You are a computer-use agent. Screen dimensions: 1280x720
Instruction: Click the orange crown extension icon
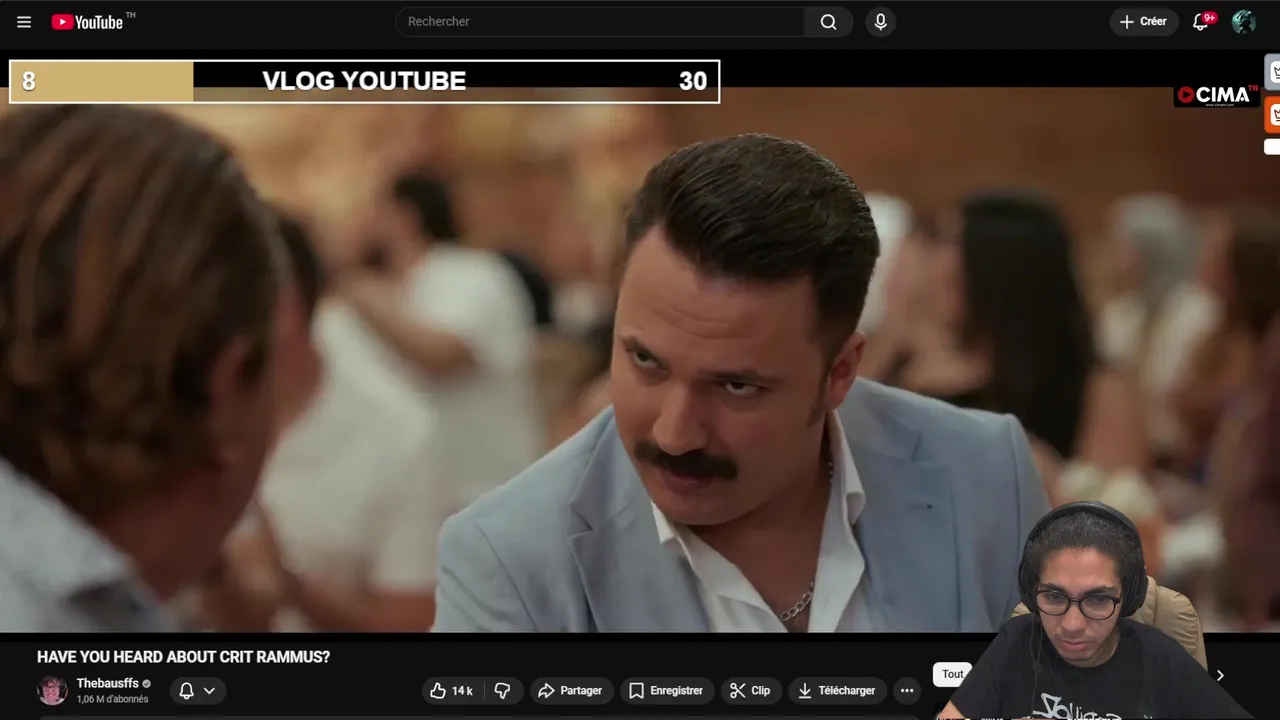point(1274,115)
